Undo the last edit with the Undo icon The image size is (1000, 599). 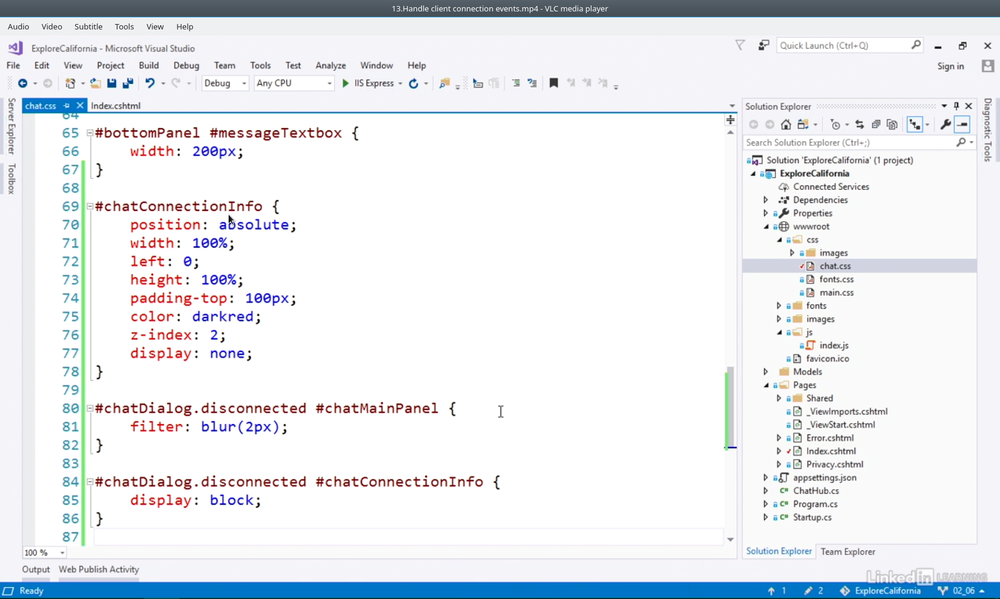pyautogui.click(x=149, y=84)
